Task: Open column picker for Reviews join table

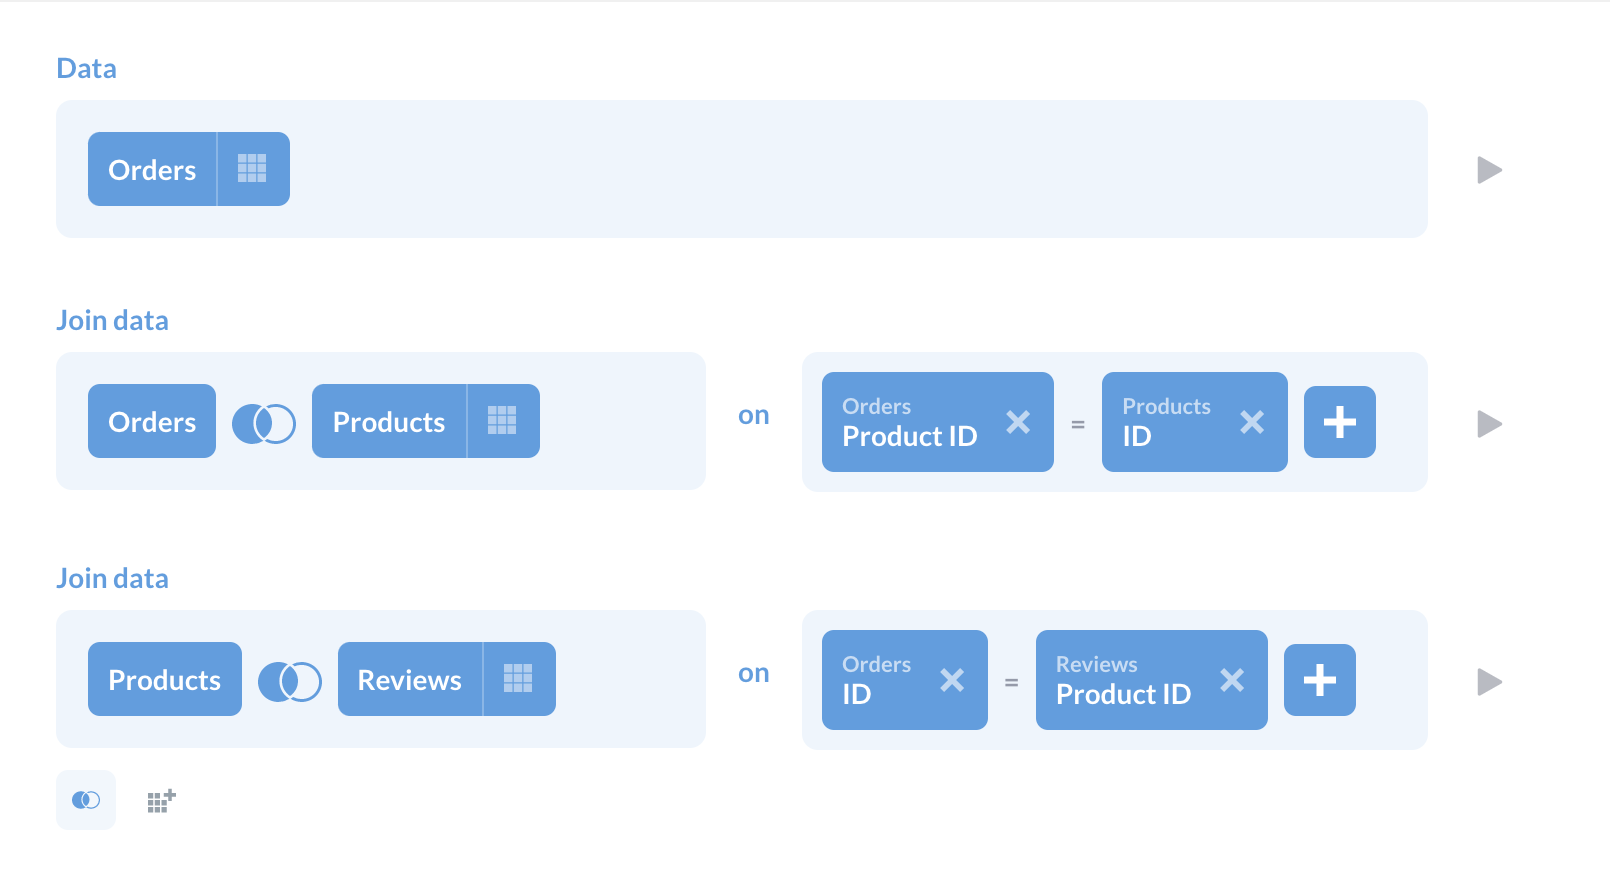Action: coord(518,679)
